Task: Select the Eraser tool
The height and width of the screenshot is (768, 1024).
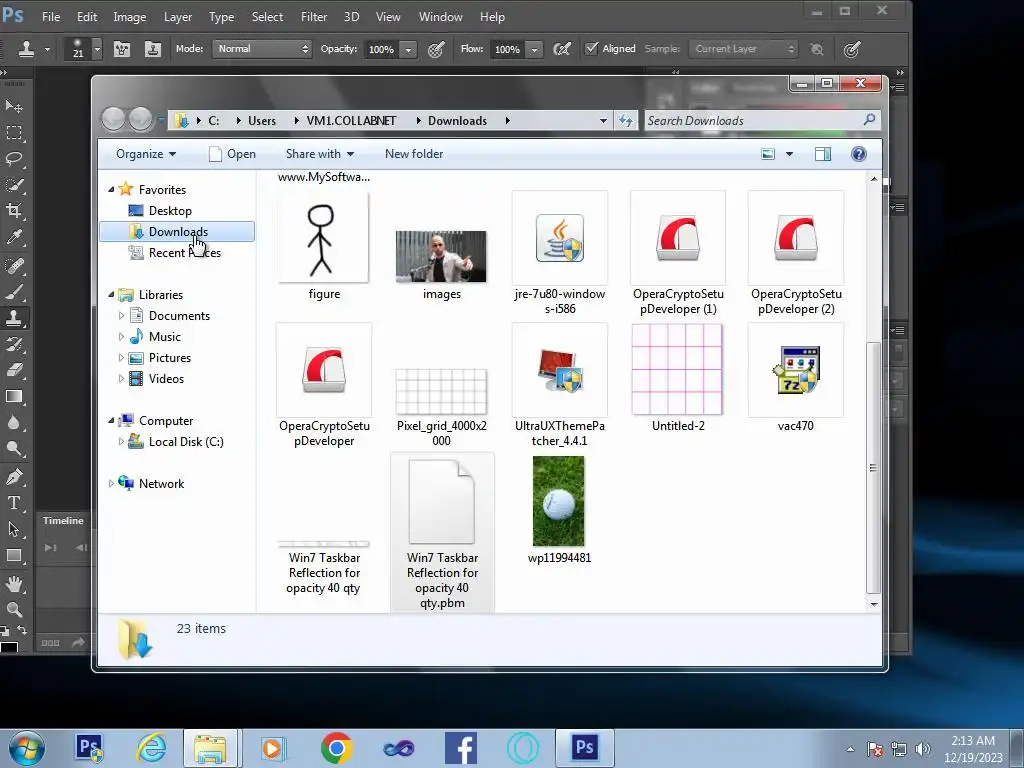Action: 14,370
